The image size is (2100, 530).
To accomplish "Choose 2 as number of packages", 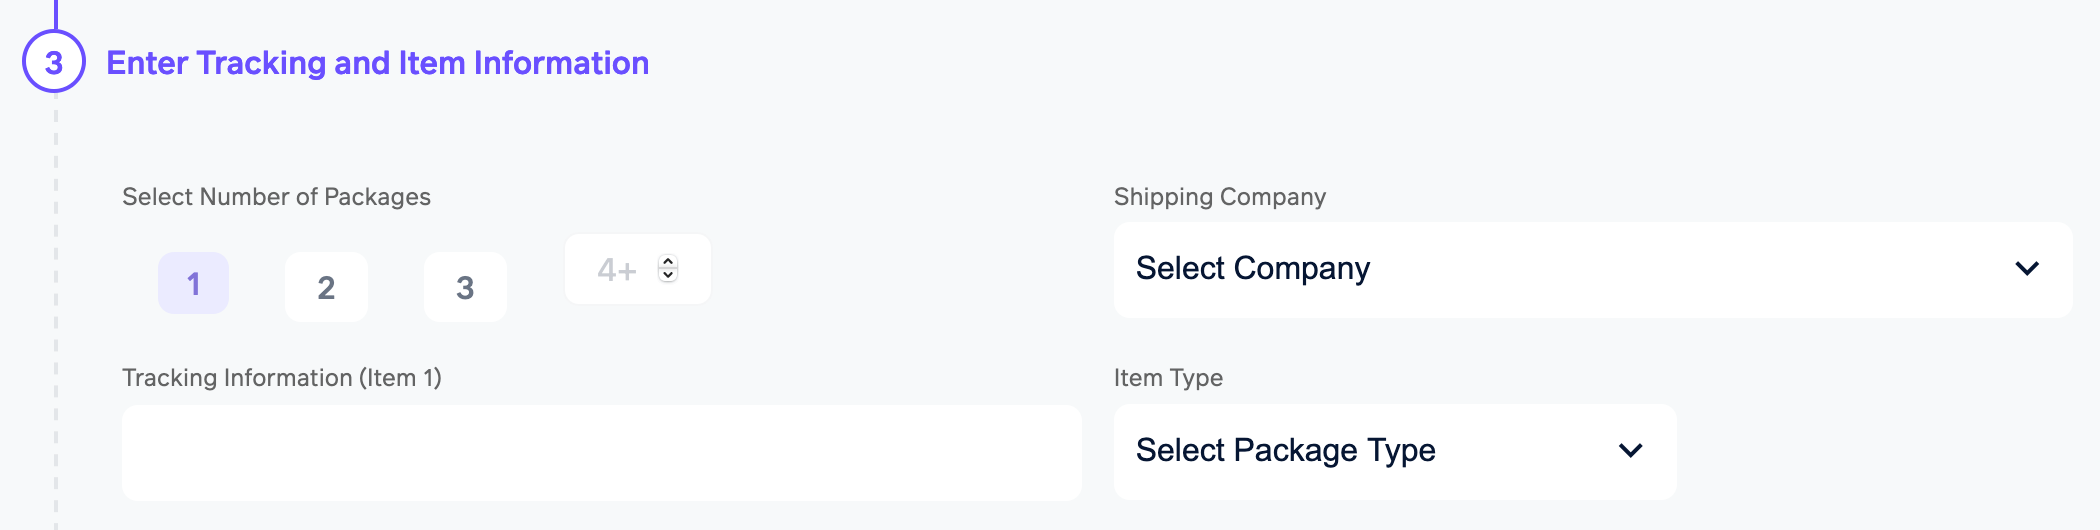I will click(x=326, y=288).
